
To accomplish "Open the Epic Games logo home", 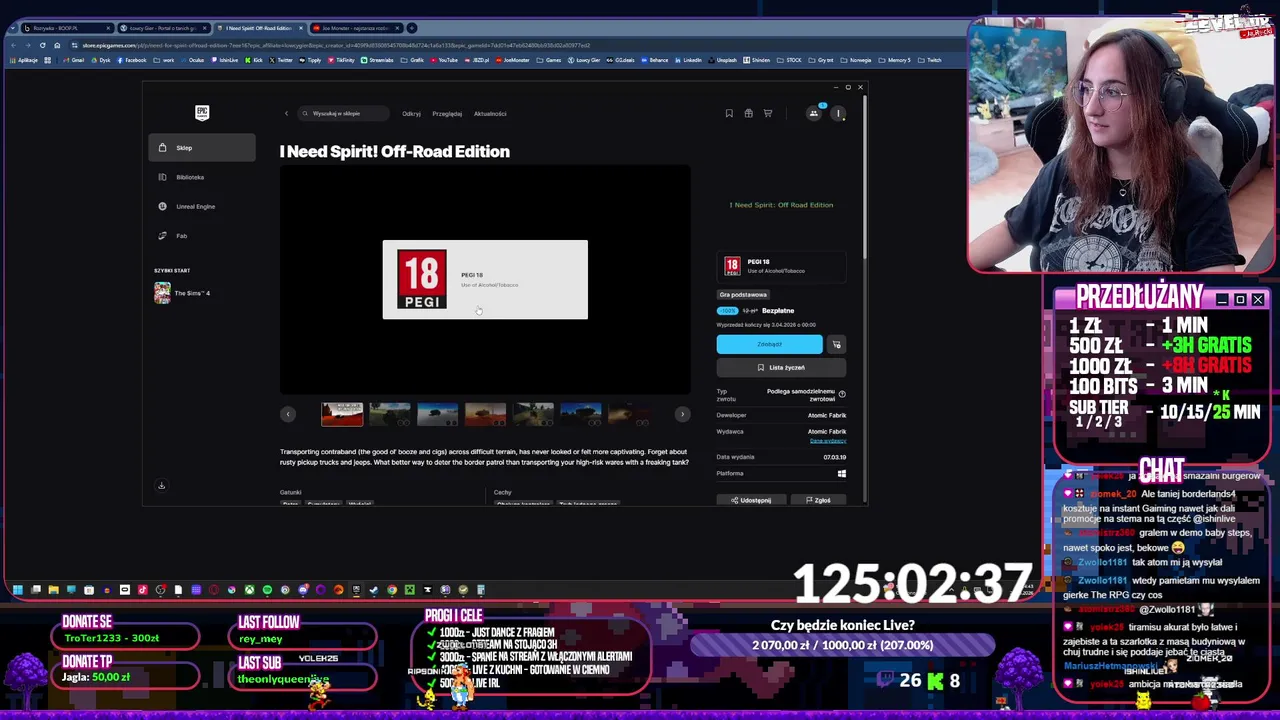I will click(202, 112).
